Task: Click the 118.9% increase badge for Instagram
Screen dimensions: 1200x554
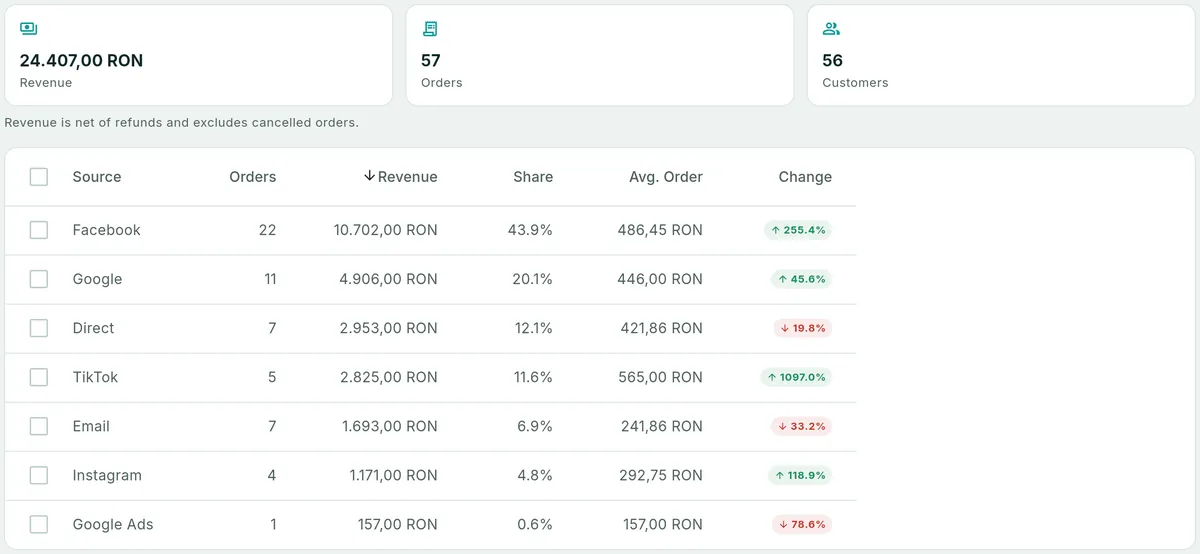Action: click(800, 475)
